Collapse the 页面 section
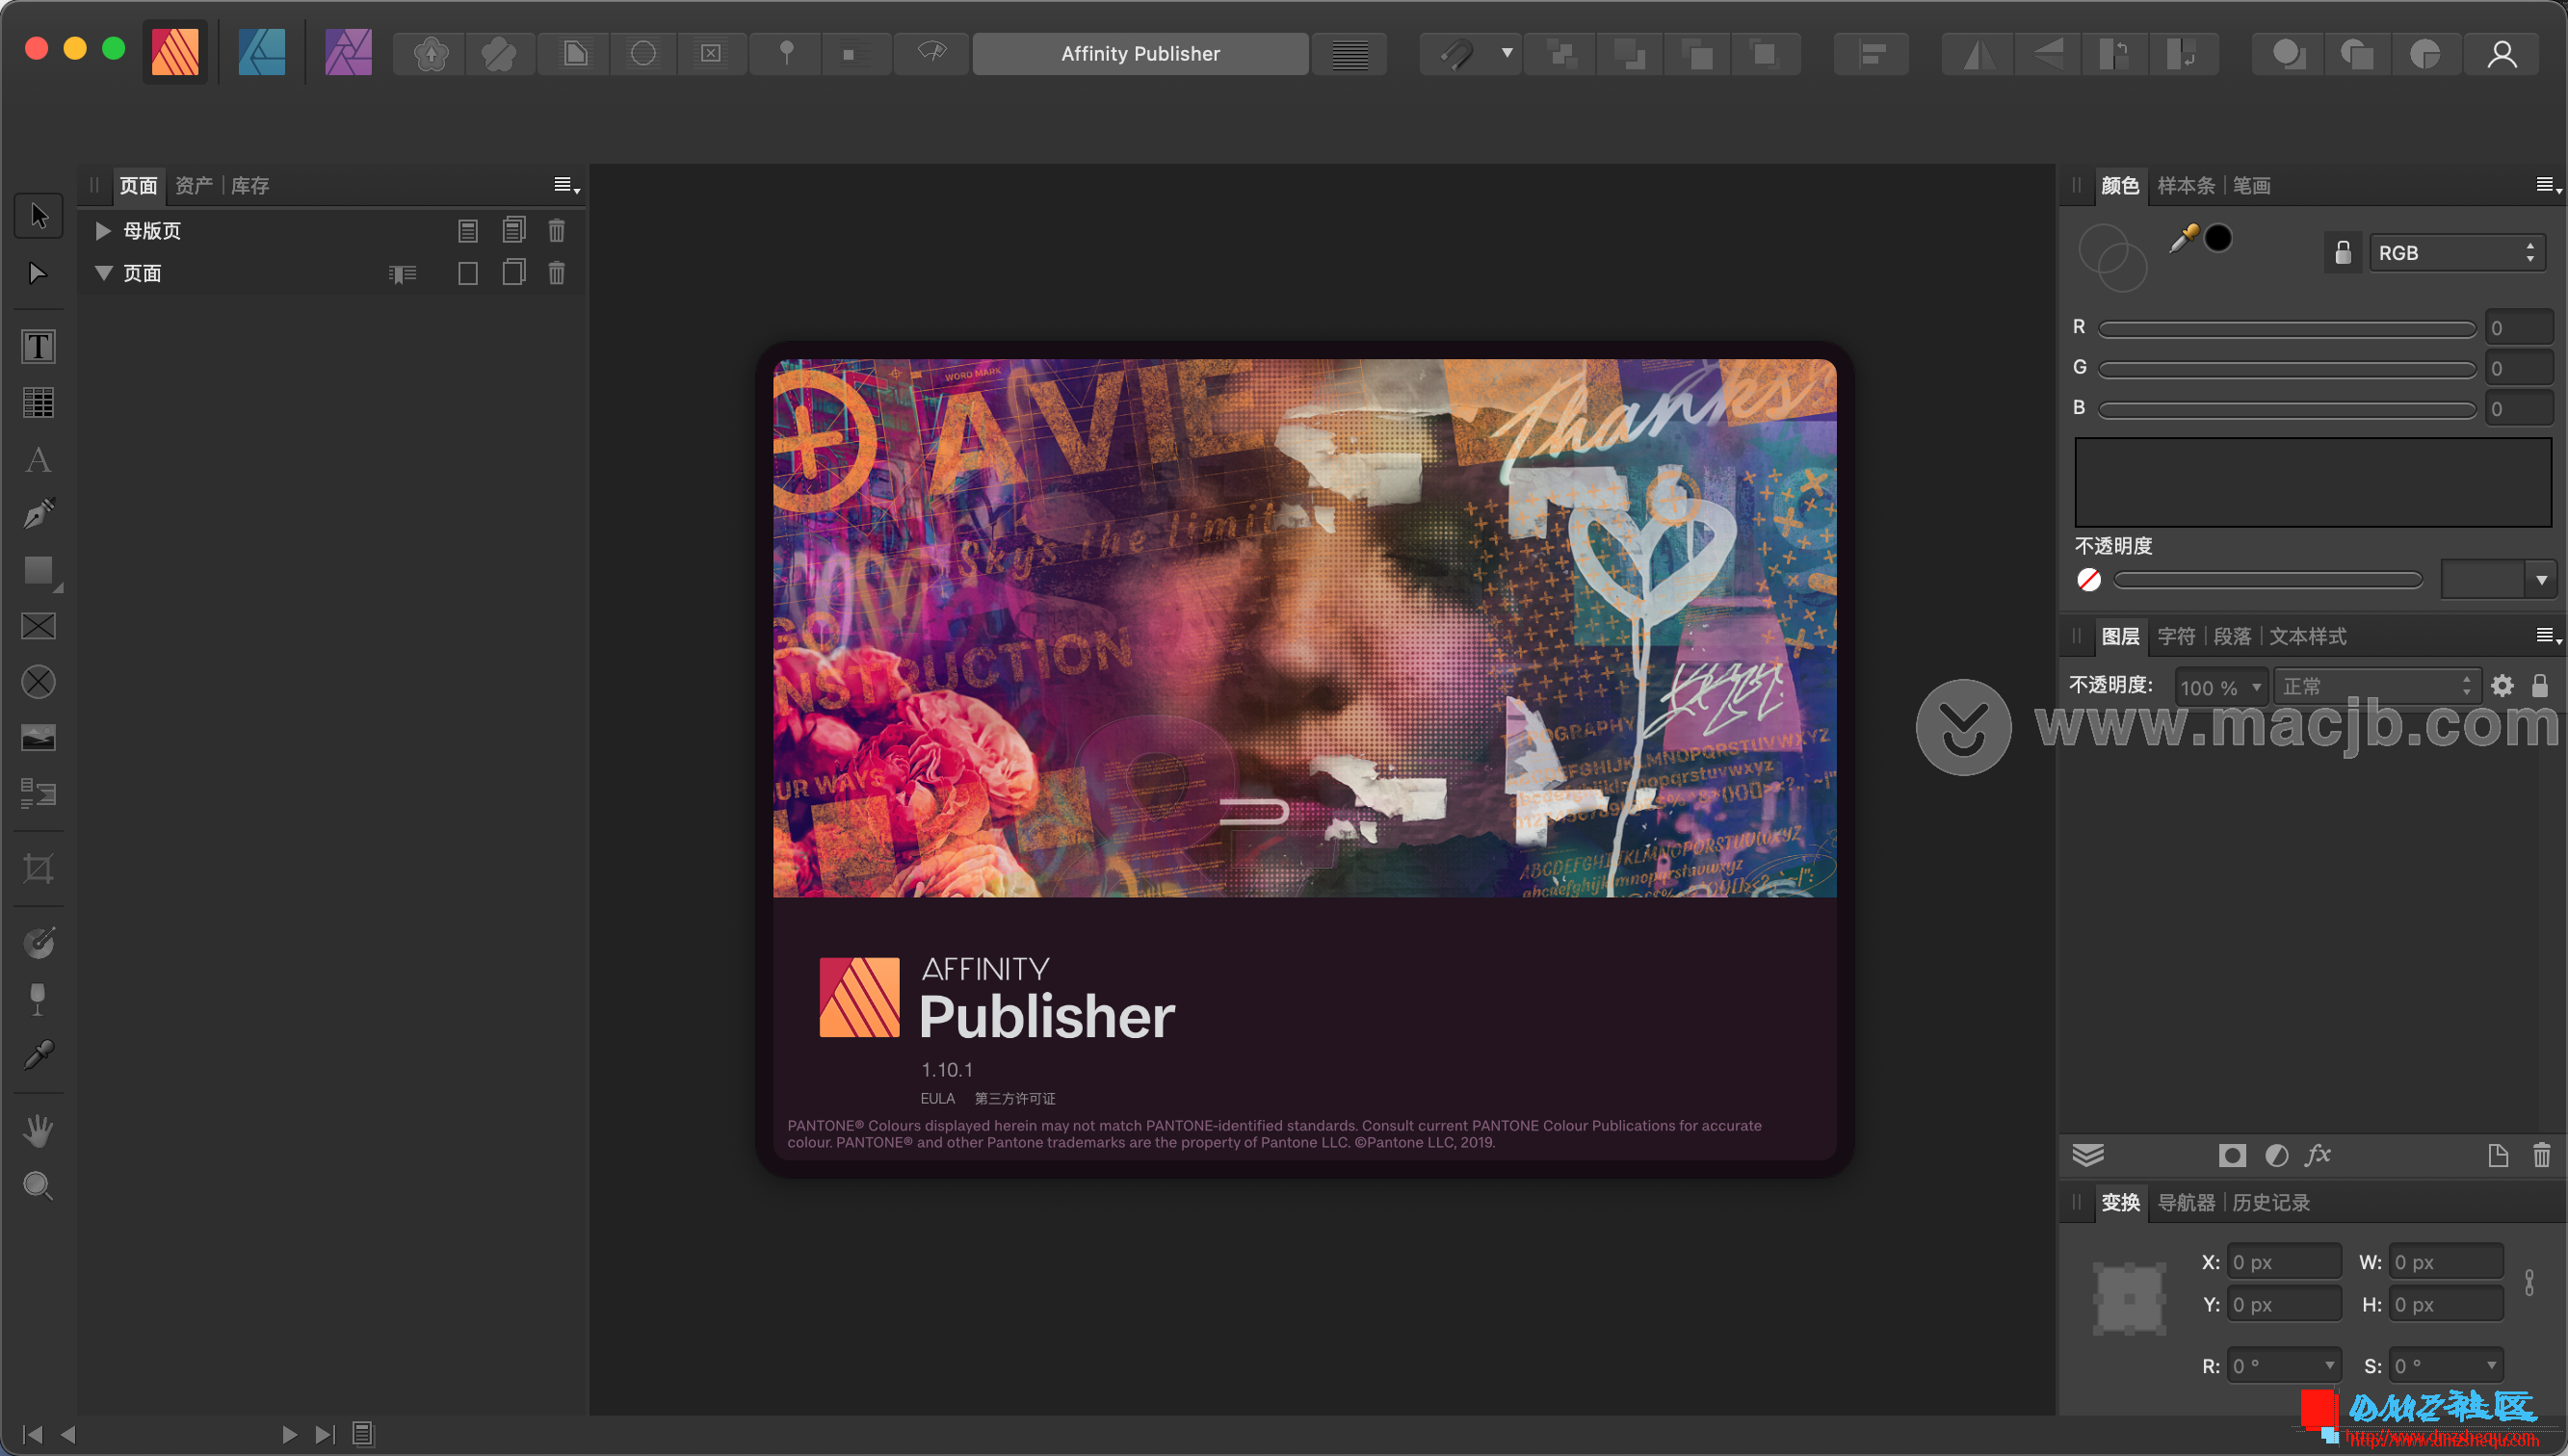 pos(102,273)
